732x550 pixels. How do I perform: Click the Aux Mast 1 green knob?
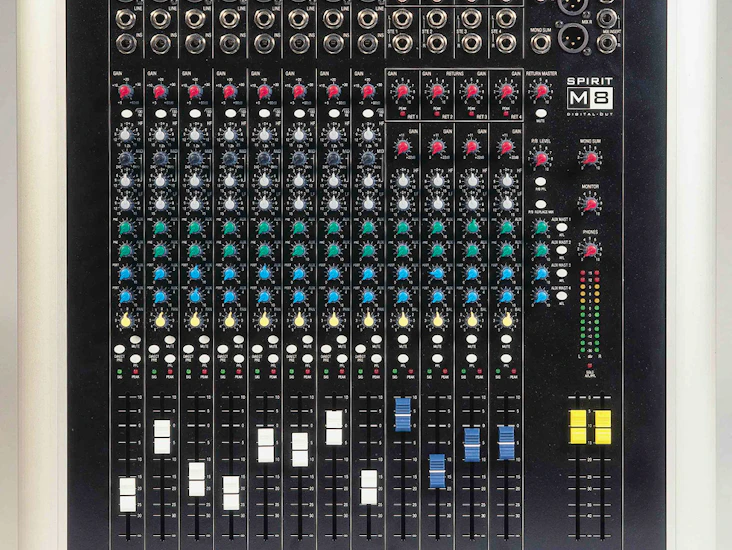pyautogui.click(x=541, y=227)
